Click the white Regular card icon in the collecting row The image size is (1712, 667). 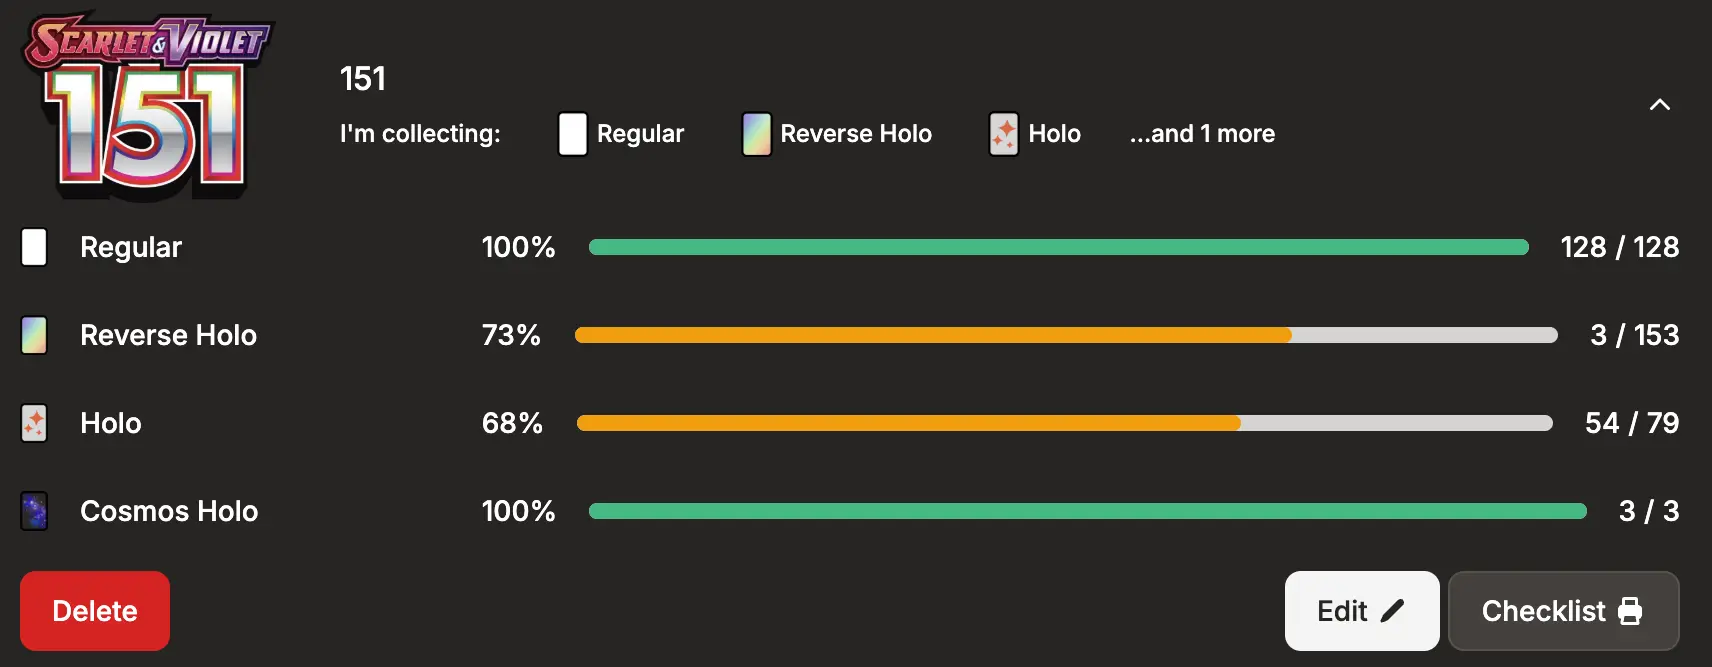(573, 134)
